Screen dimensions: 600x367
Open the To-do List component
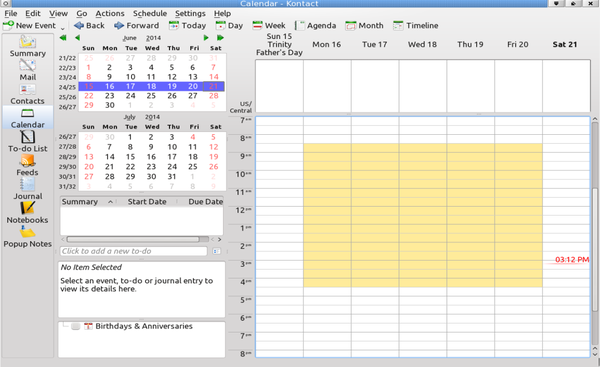28,141
